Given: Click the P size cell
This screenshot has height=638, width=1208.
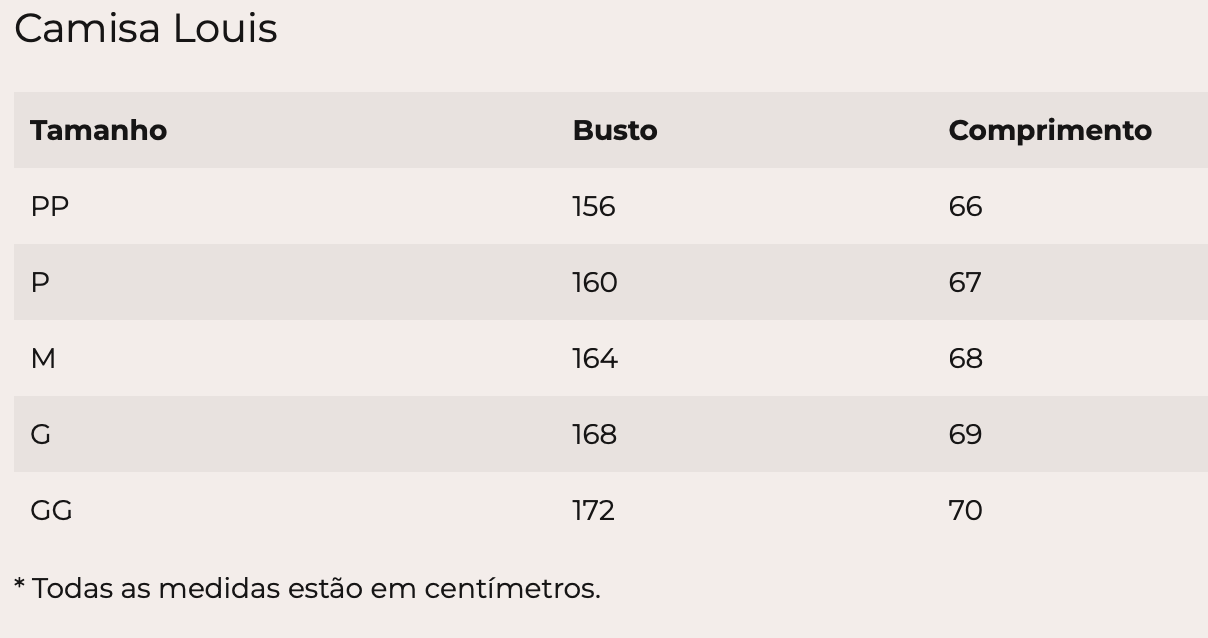Looking at the screenshot, I should [40, 282].
